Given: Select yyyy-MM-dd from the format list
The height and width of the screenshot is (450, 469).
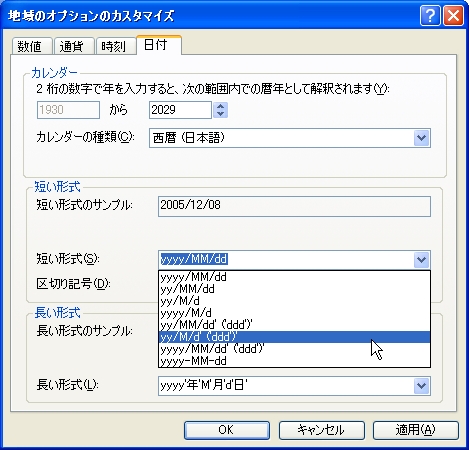Looking at the screenshot, I should pyautogui.click(x=294, y=361).
